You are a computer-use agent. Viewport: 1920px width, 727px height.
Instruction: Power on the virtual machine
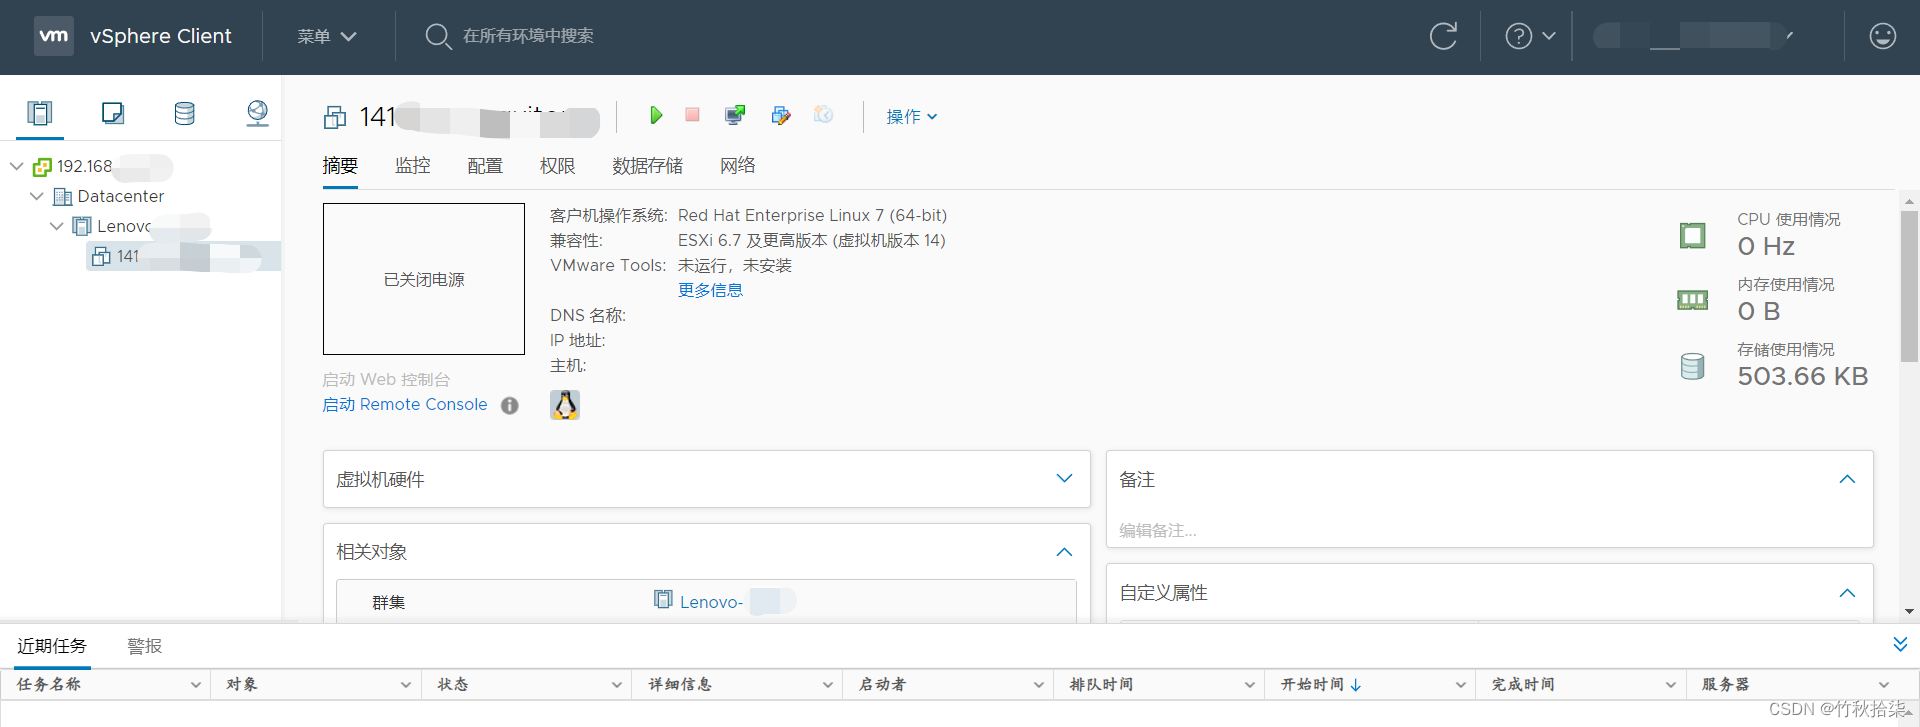point(656,115)
